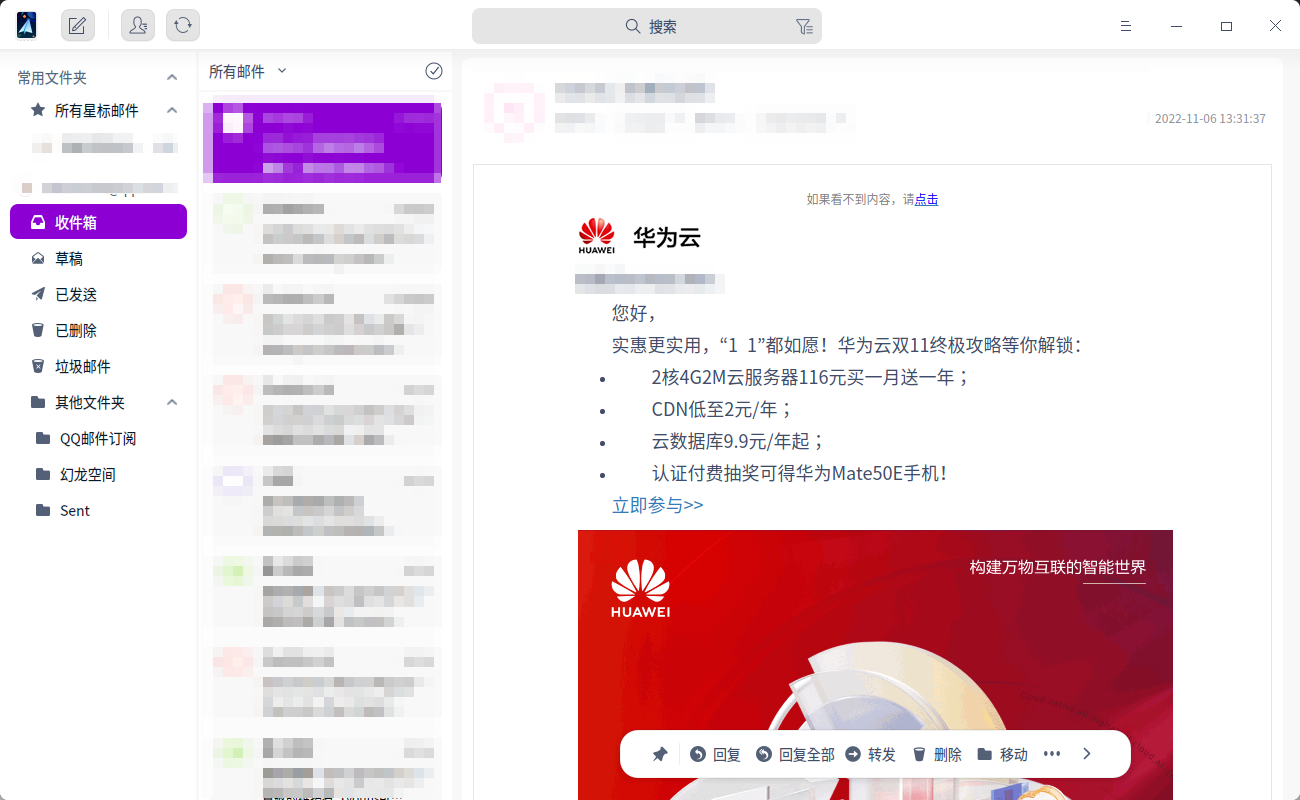Viewport: 1300px width, 800px height.
Task: Open the QQ邮件订阅 folder
Action: pos(98,438)
